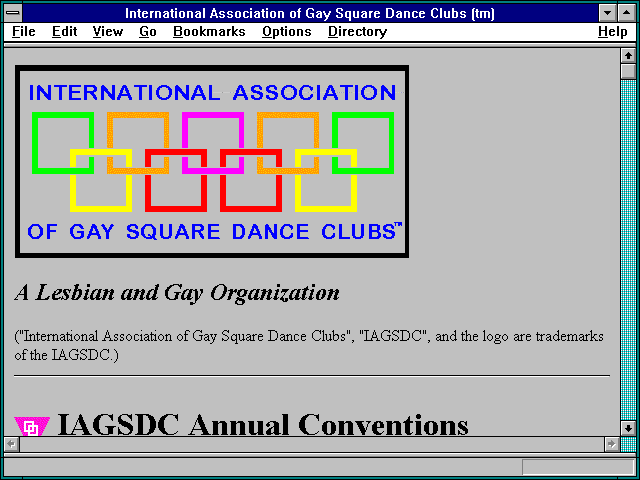
Task: Click the IAGSDC interlocking squares logo image
Action: pos(212,162)
